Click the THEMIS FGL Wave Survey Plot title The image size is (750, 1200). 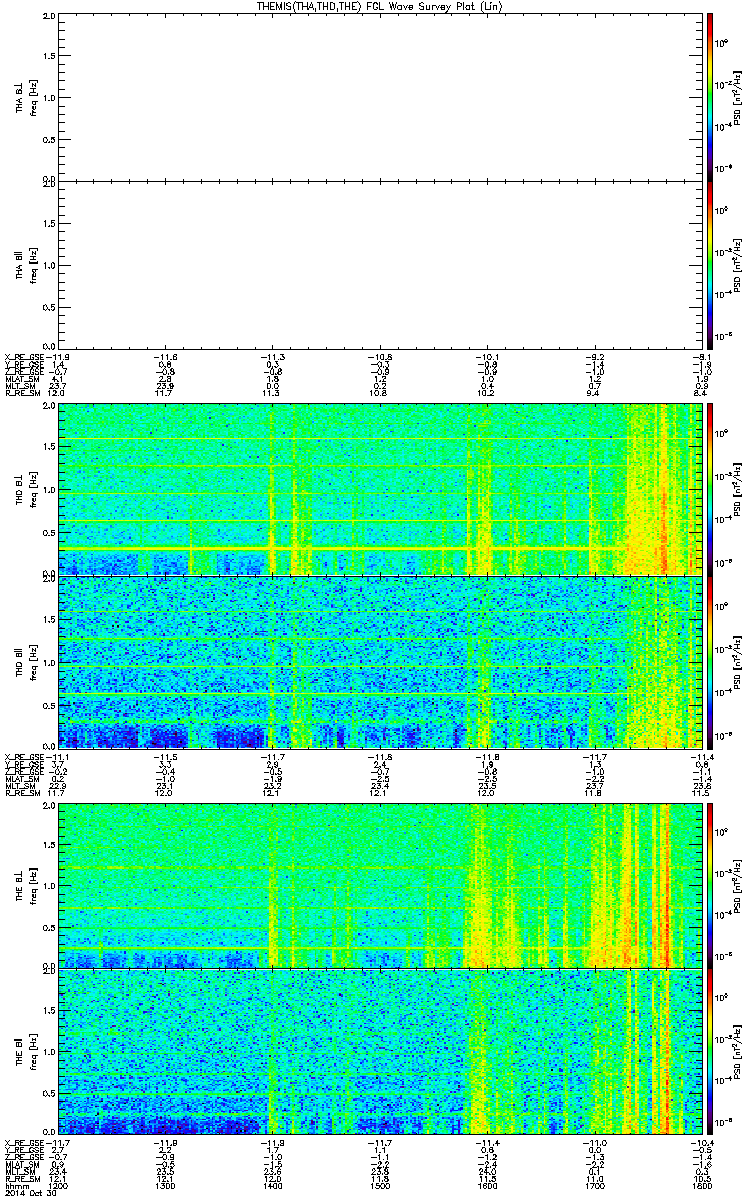tap(380, 6)
